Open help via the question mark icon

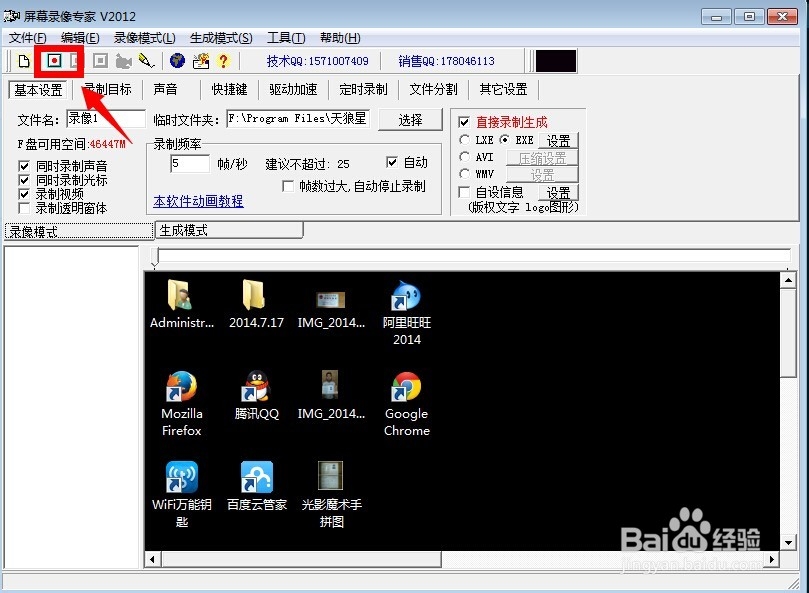click(223, 61)
